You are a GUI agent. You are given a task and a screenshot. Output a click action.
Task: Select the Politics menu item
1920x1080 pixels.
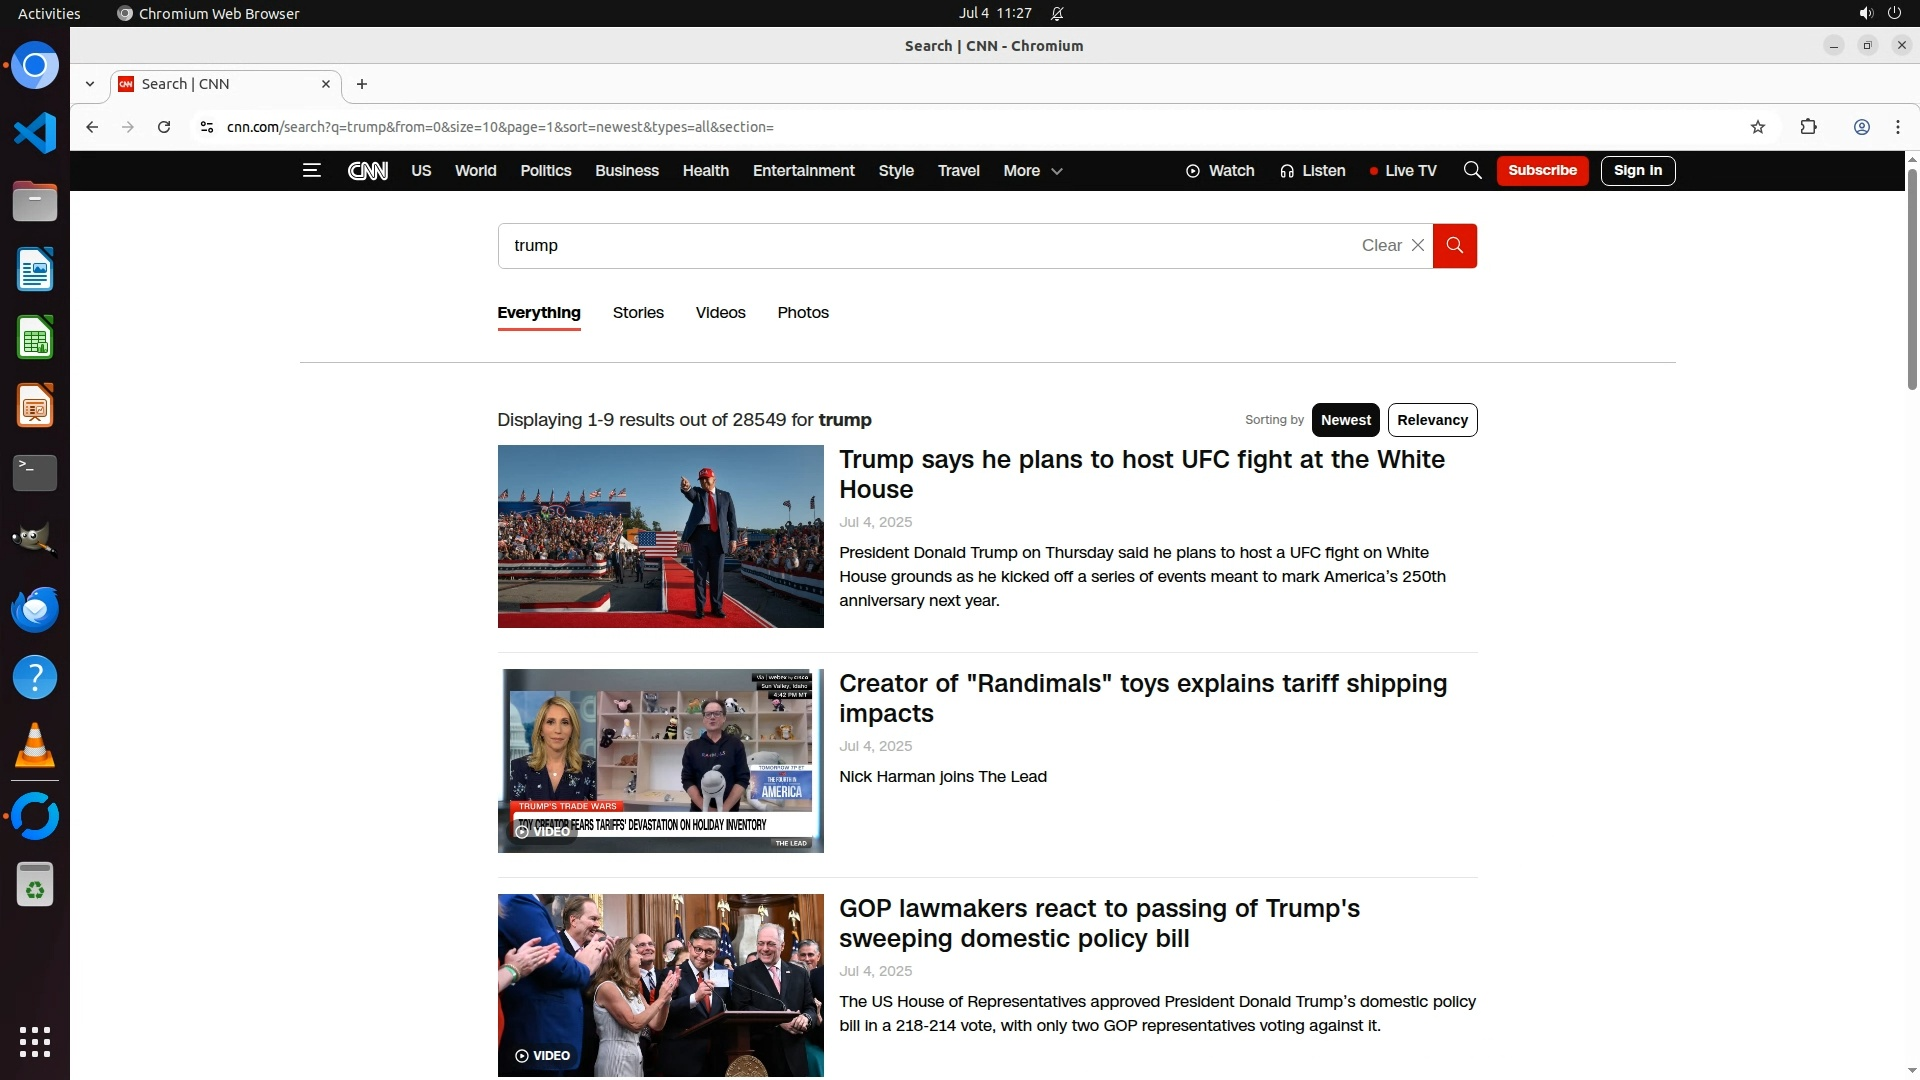pyautogui.click(x=545, y=171)
